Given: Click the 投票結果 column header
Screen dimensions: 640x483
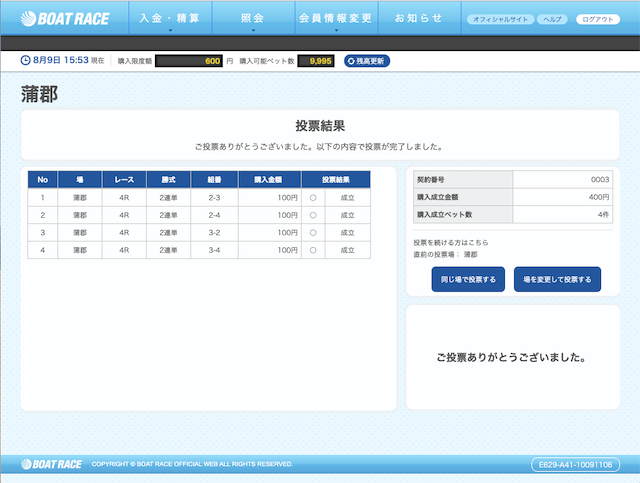Looking at the screenshot, I should point(336,180).
